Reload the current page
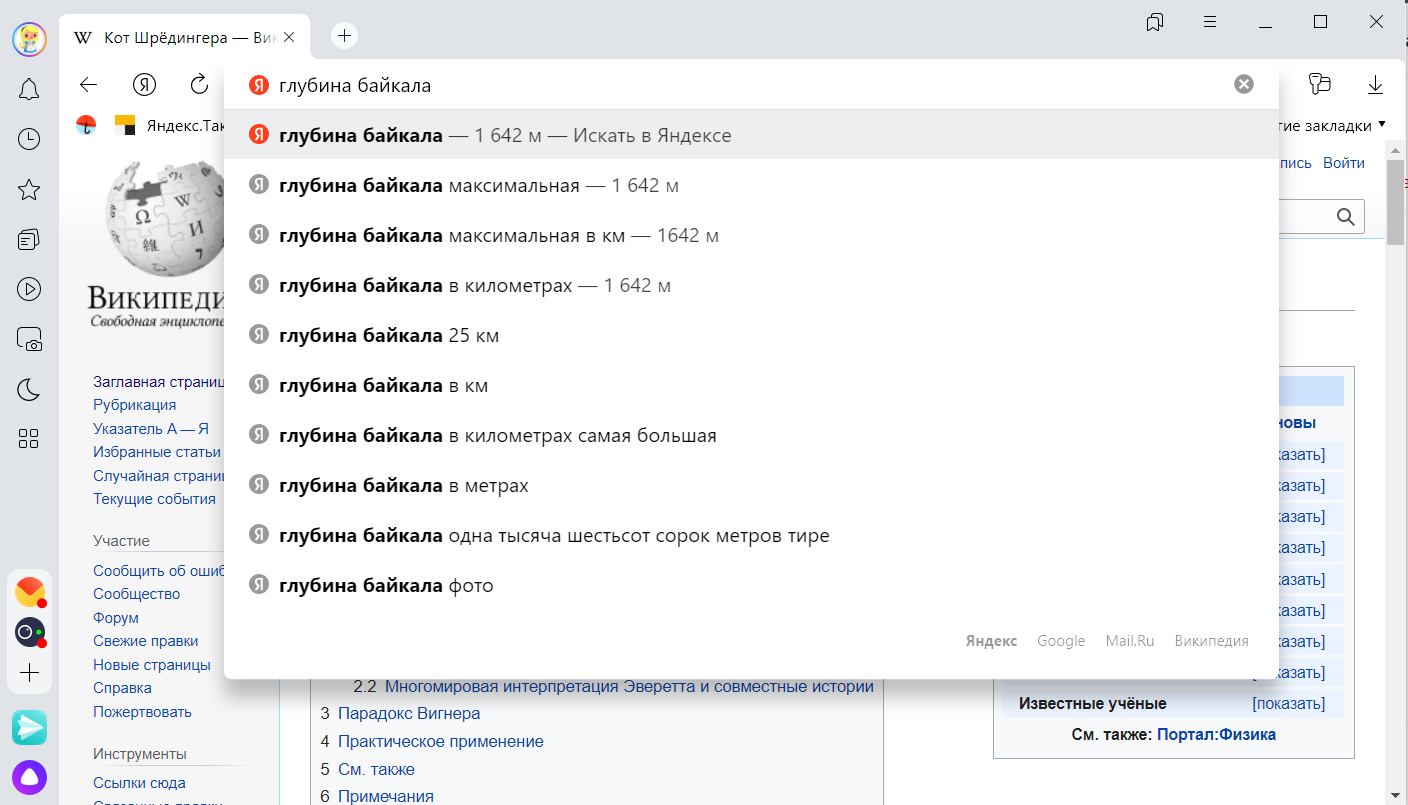1408x805 pixels. tap(199, 84)
